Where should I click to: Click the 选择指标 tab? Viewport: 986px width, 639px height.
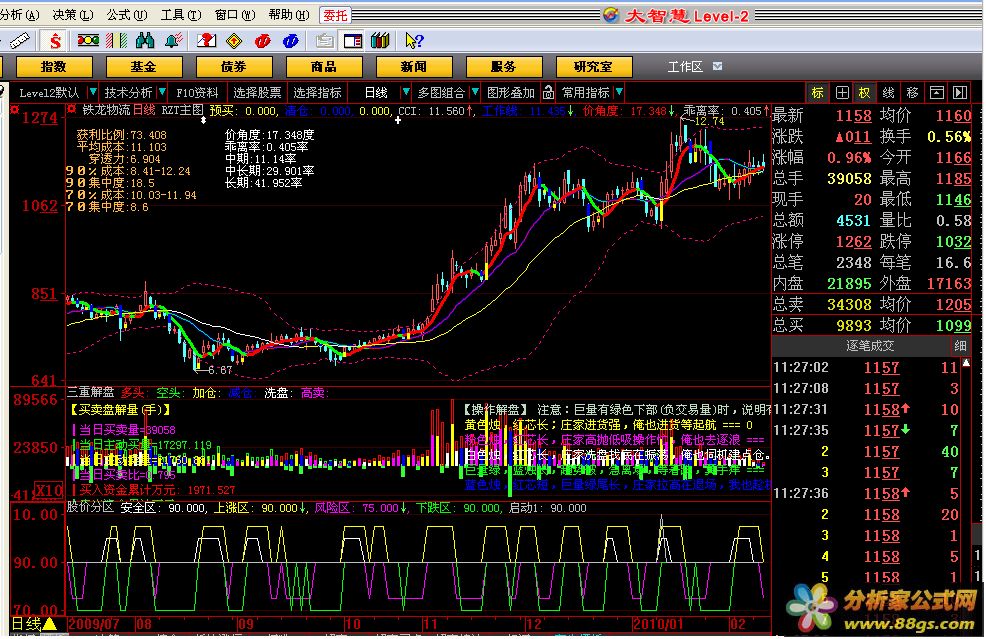[x=318, y=92]
